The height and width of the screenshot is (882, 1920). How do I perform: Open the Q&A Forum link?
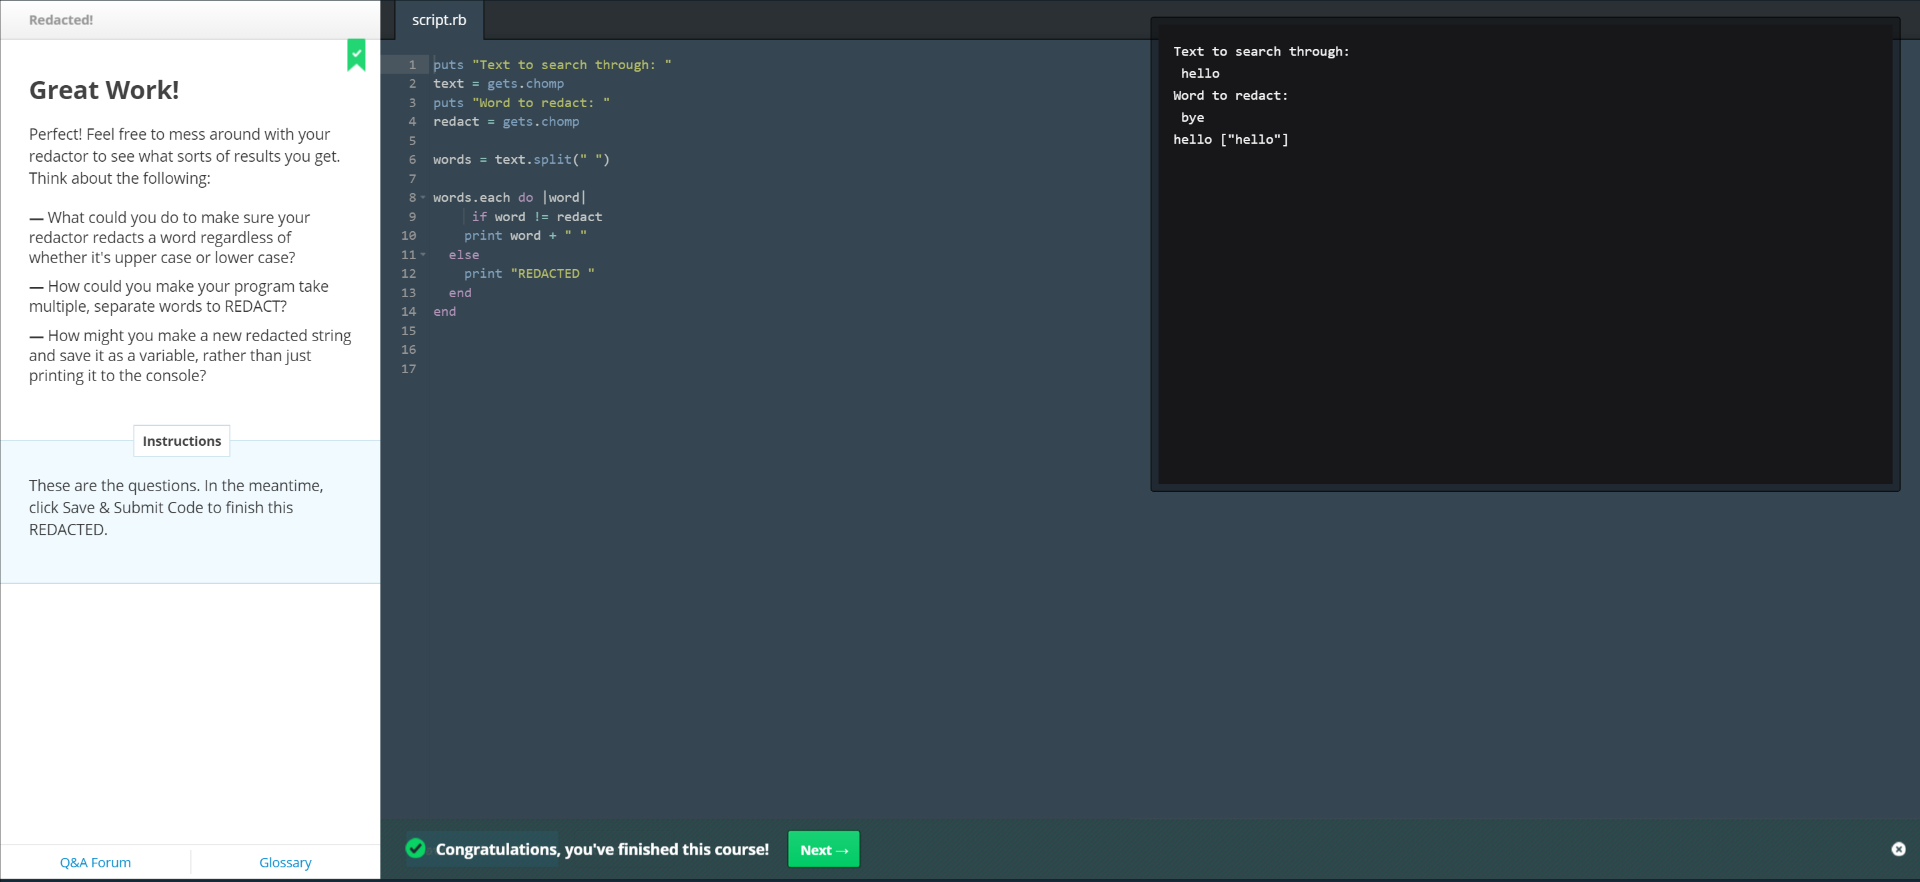(x=95, y=862)
